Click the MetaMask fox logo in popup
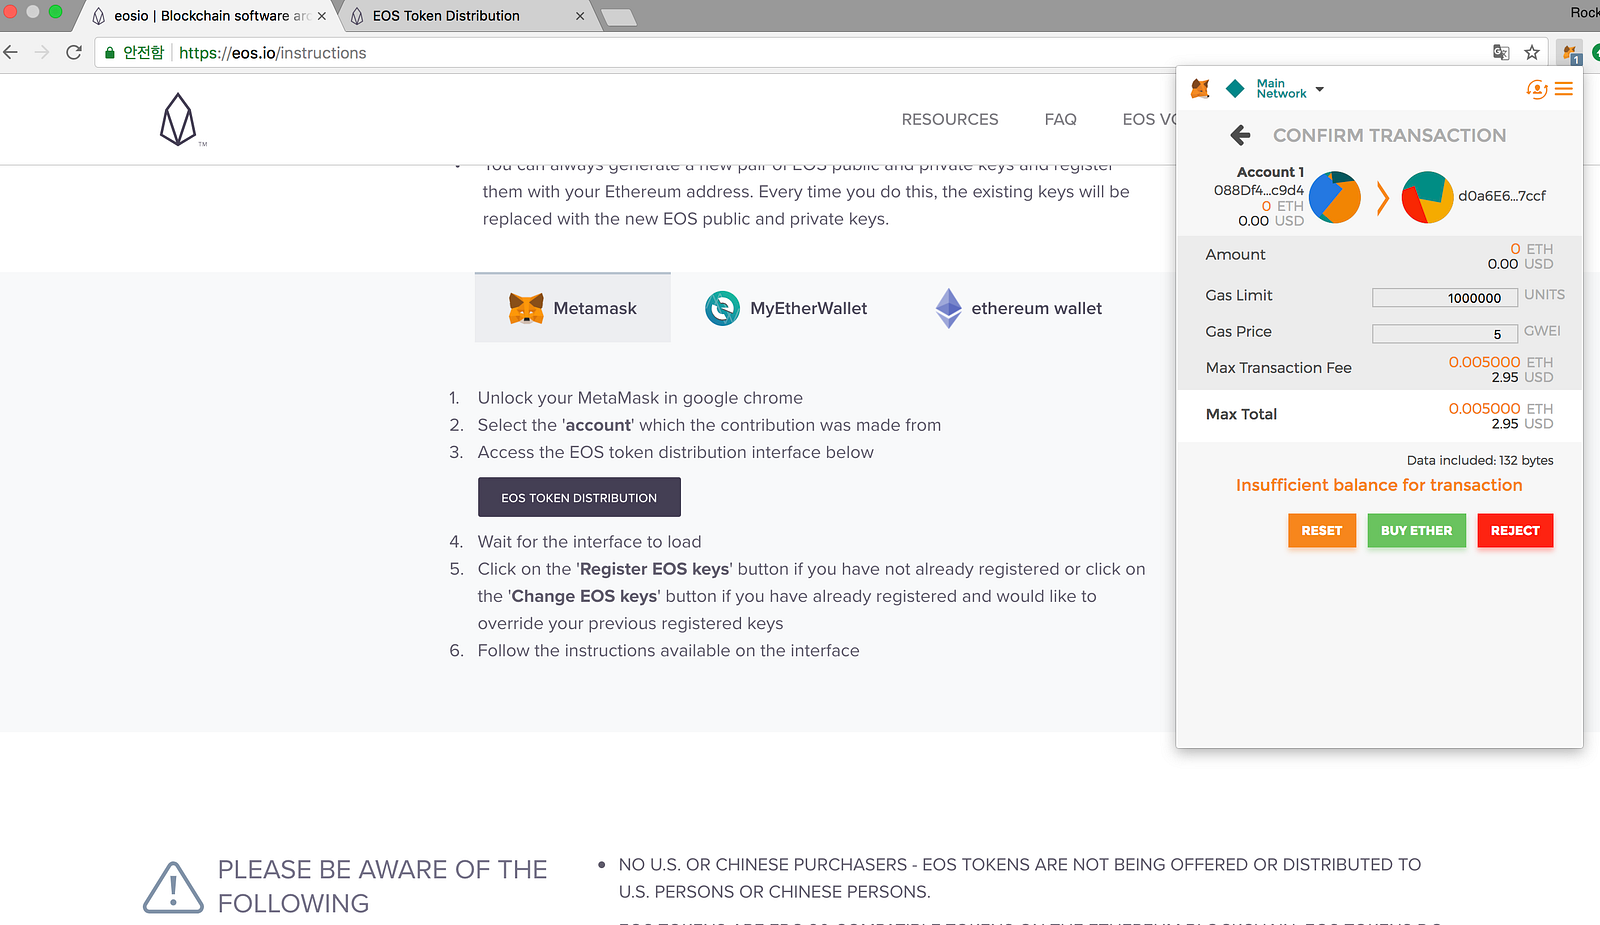 pos(1201,89)
